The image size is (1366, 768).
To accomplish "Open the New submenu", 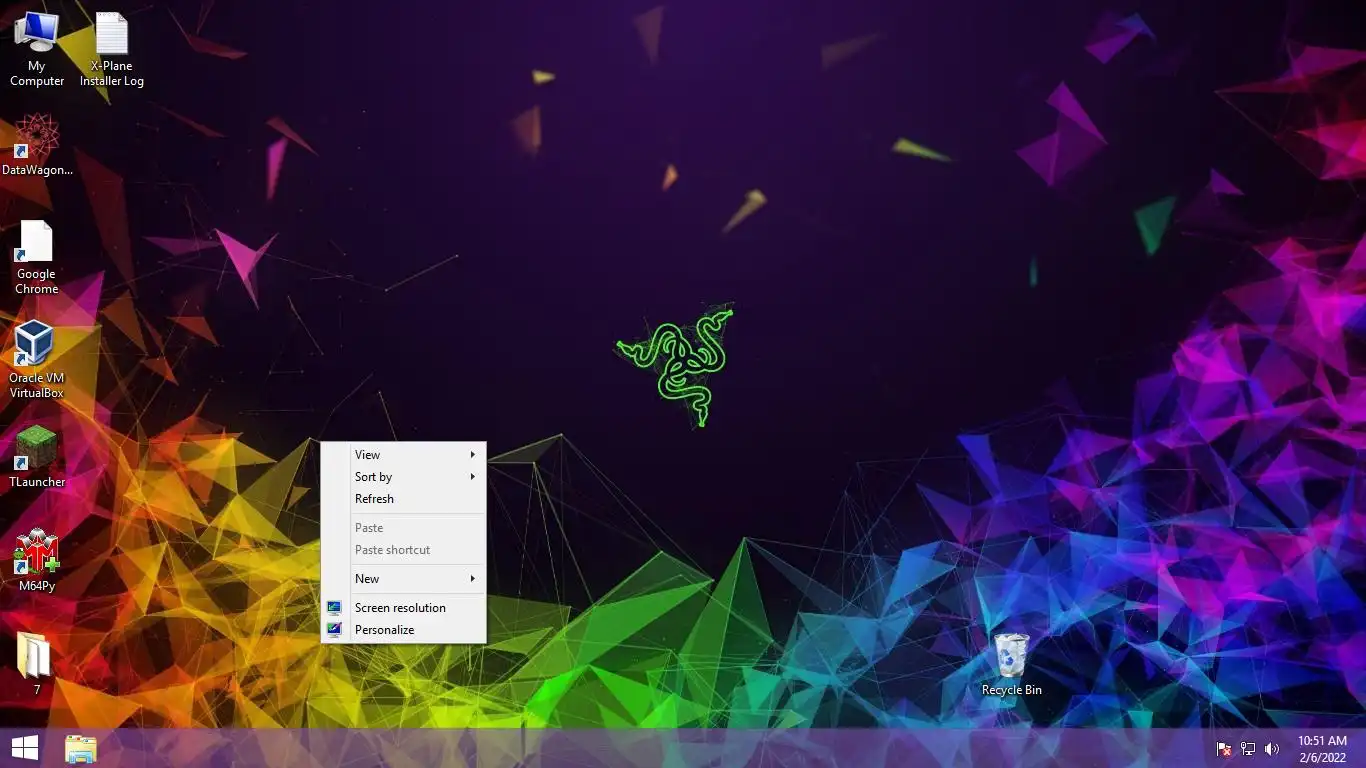I will coord(403,579).
